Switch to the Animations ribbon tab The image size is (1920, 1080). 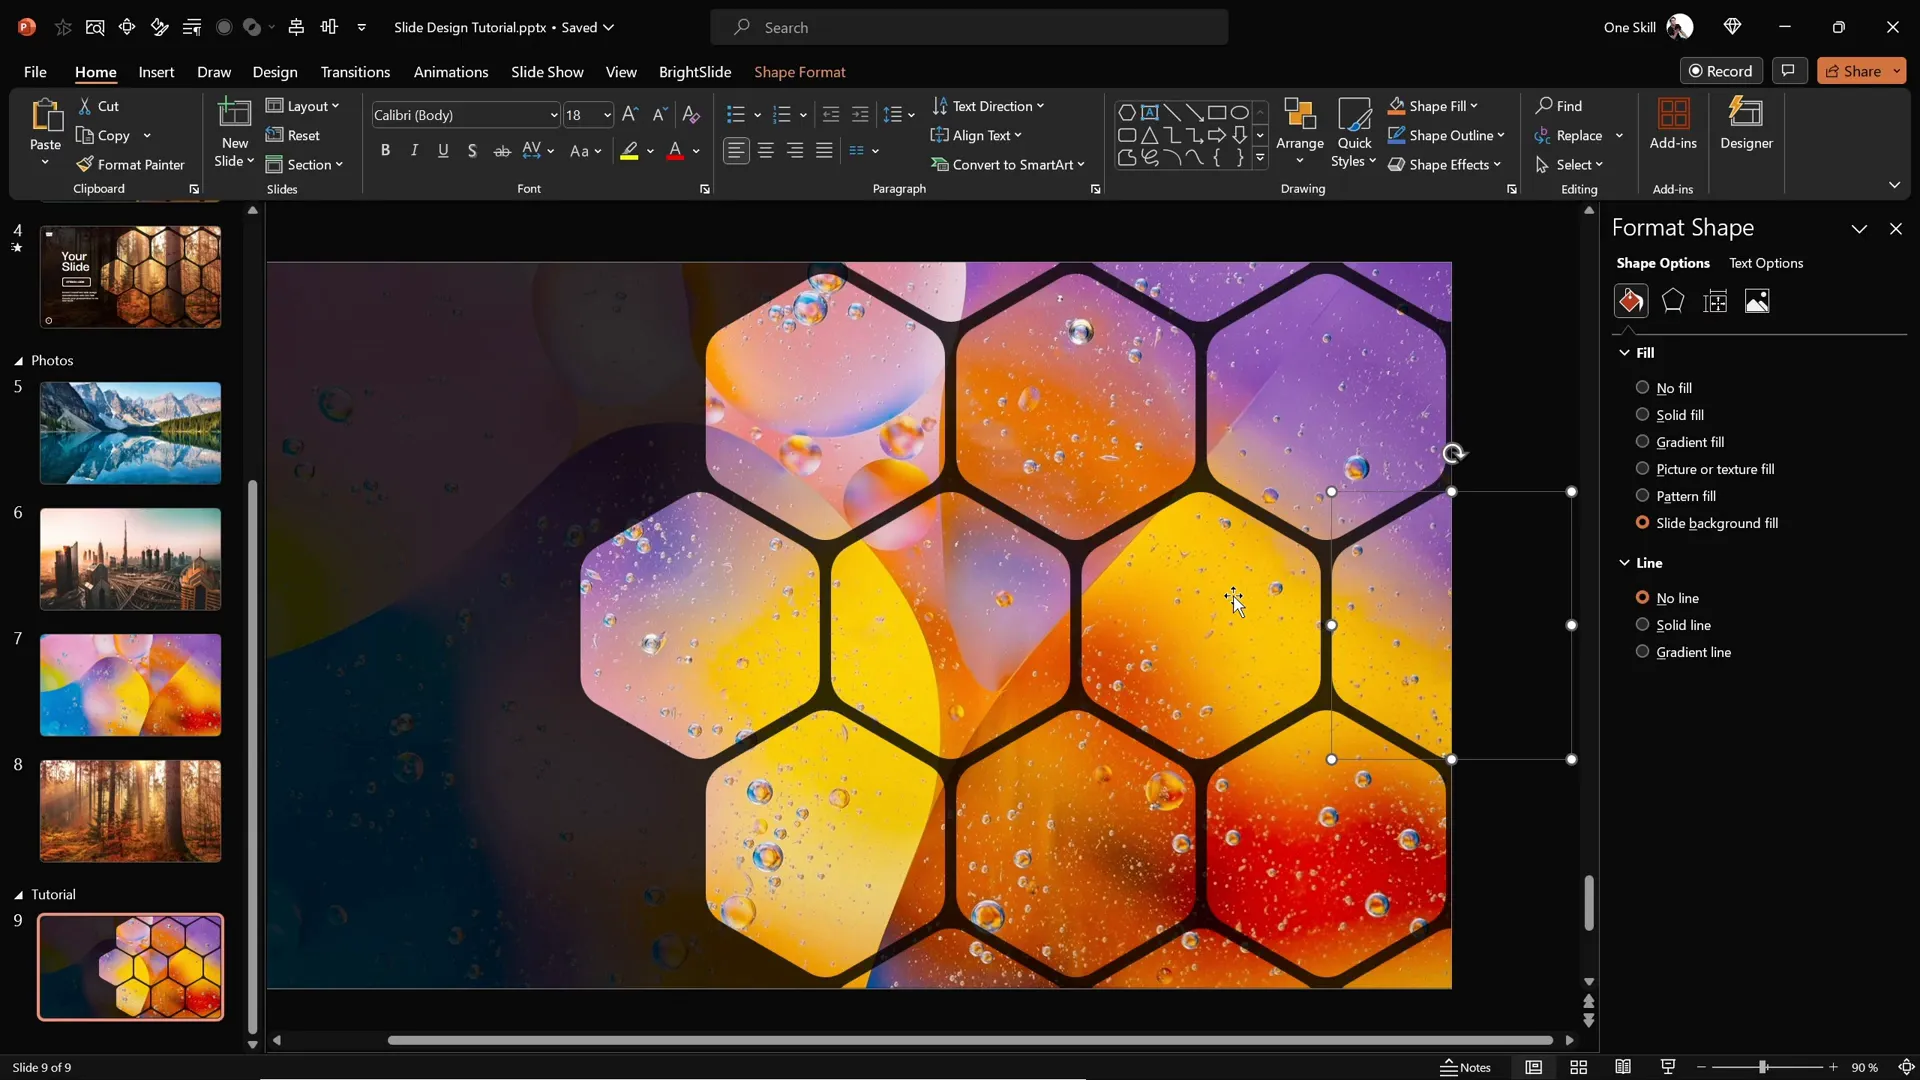[452, 72]
